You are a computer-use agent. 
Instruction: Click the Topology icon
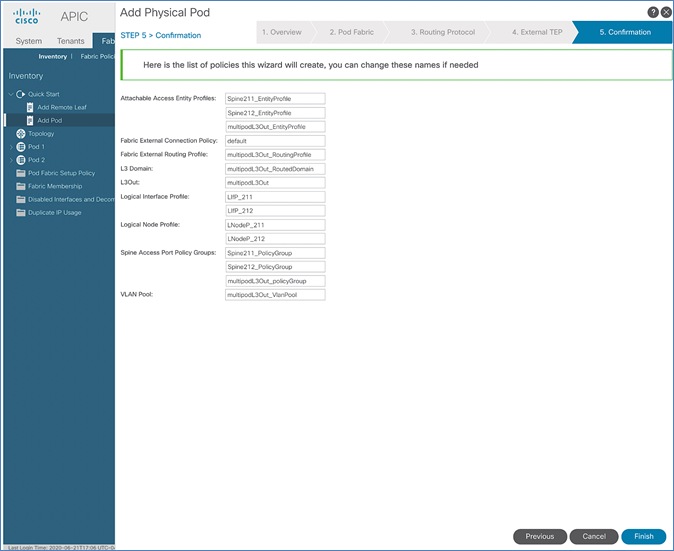21,134
